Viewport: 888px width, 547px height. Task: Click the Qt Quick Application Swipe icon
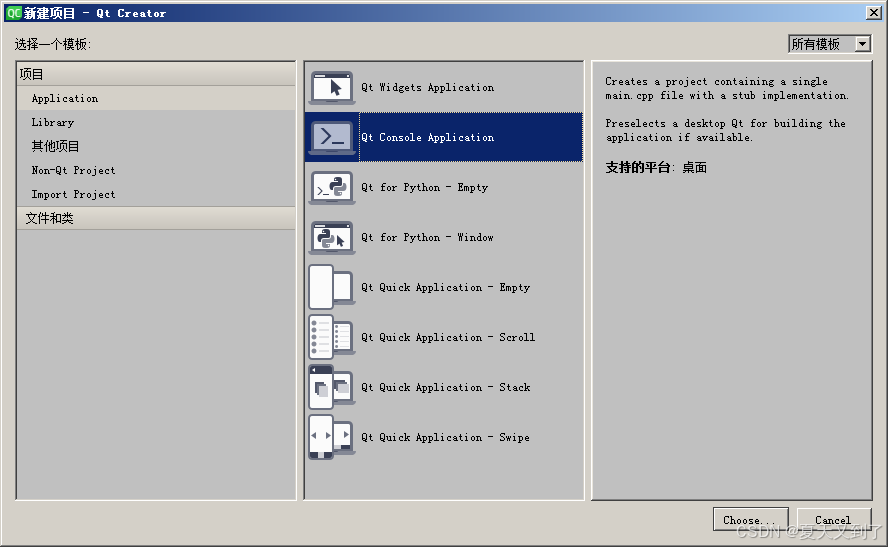click(x=332, y=437)
